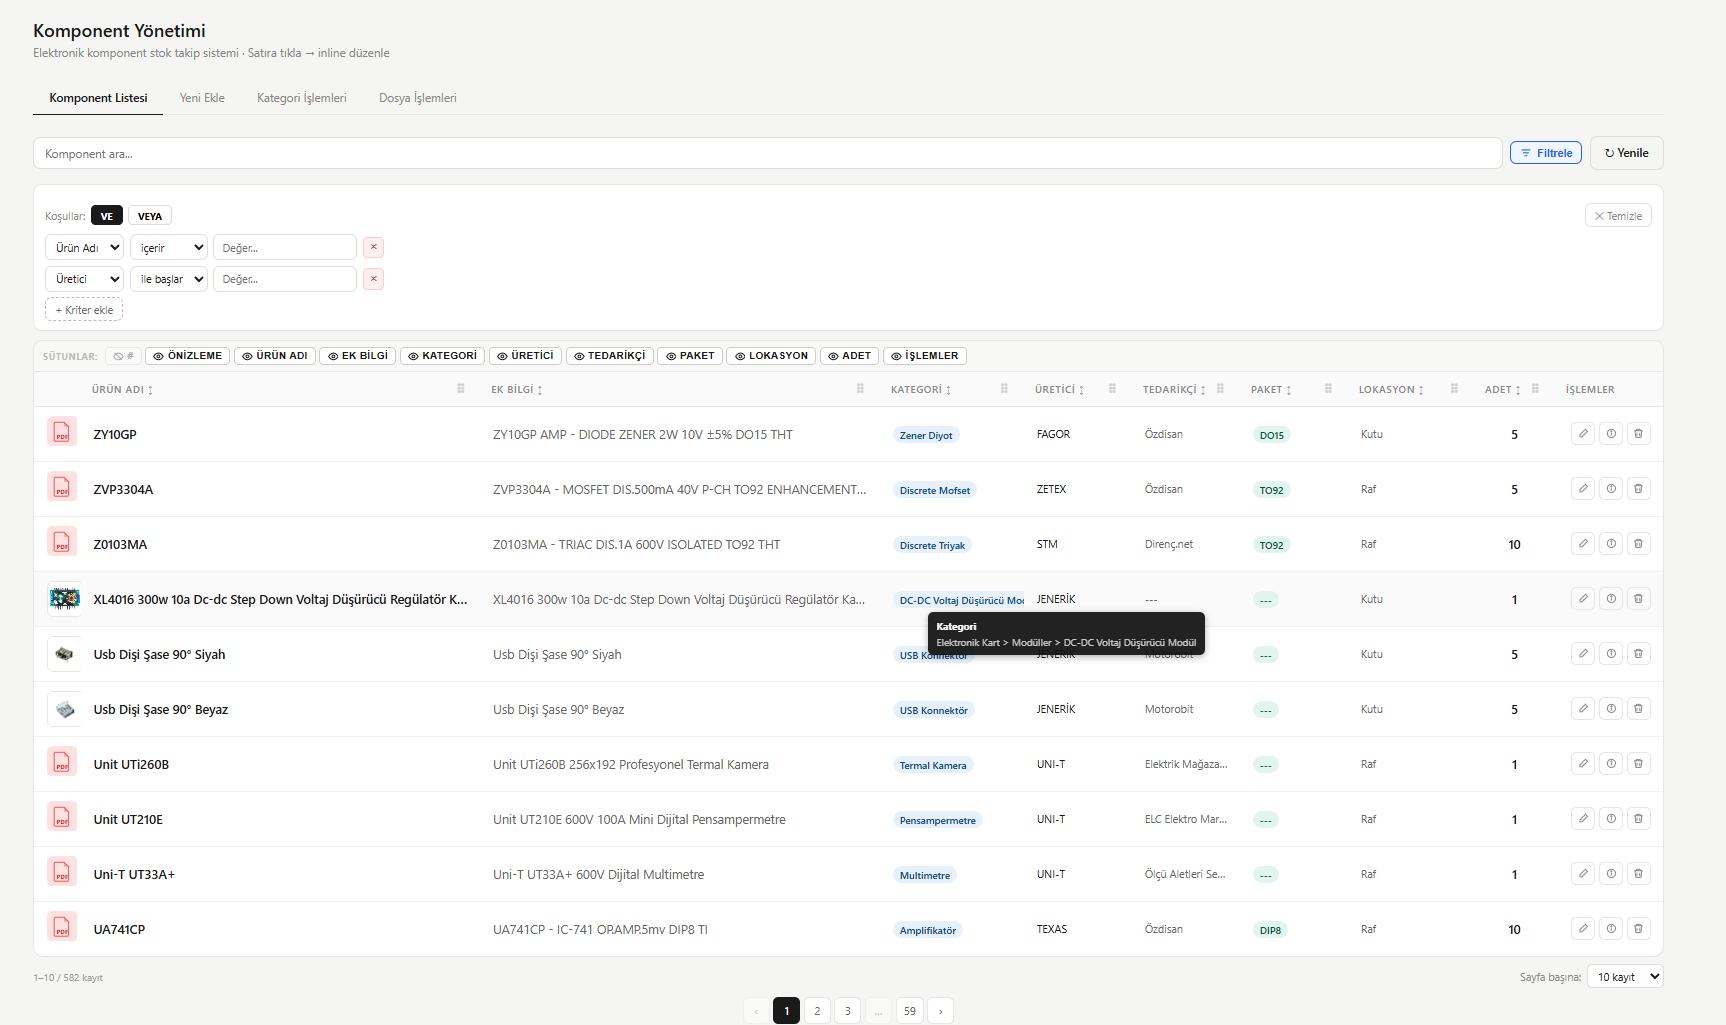Add a new criterion with Kriter ekle

(84, 310)
